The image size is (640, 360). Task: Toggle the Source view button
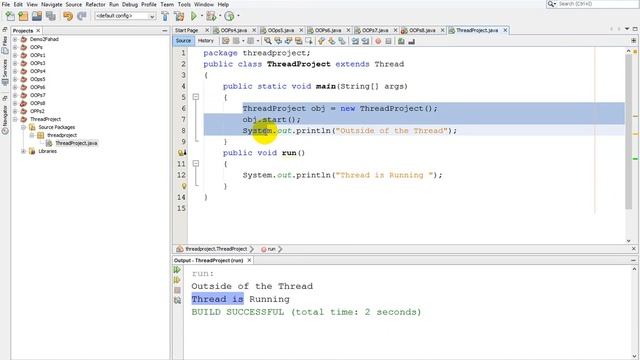coord(183,41)
